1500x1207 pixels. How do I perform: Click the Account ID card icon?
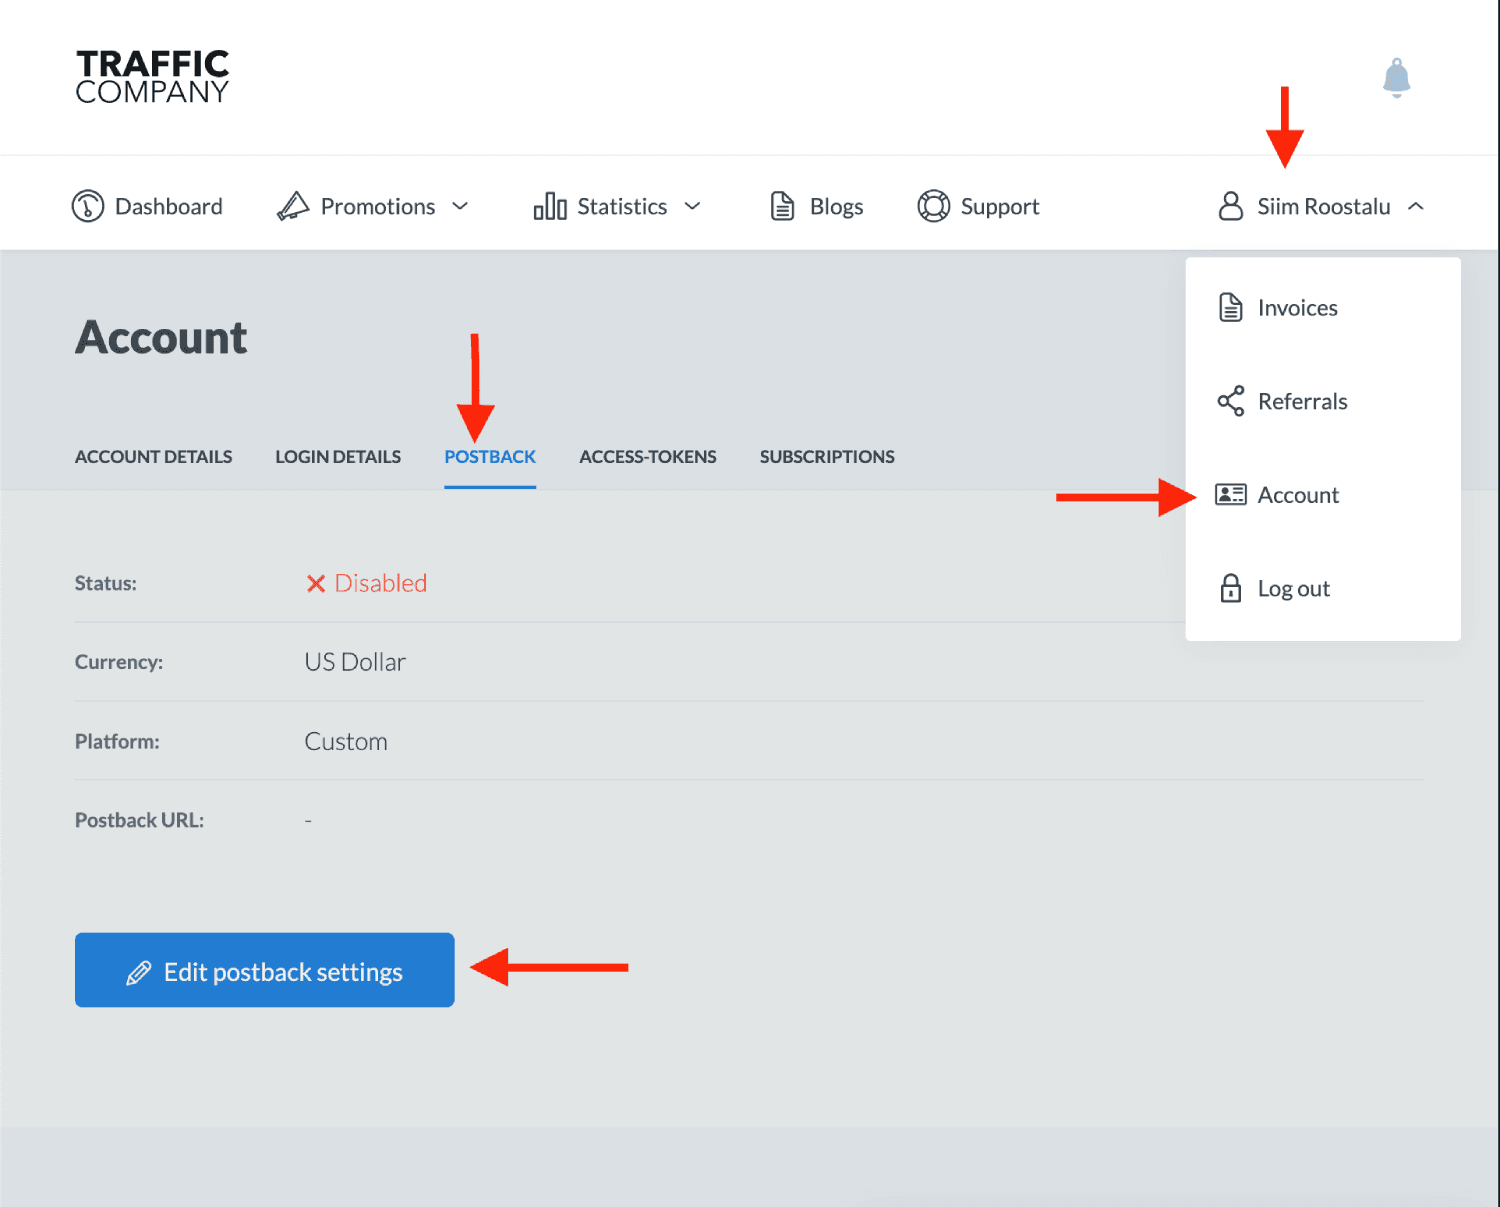tap(1231, 494)
